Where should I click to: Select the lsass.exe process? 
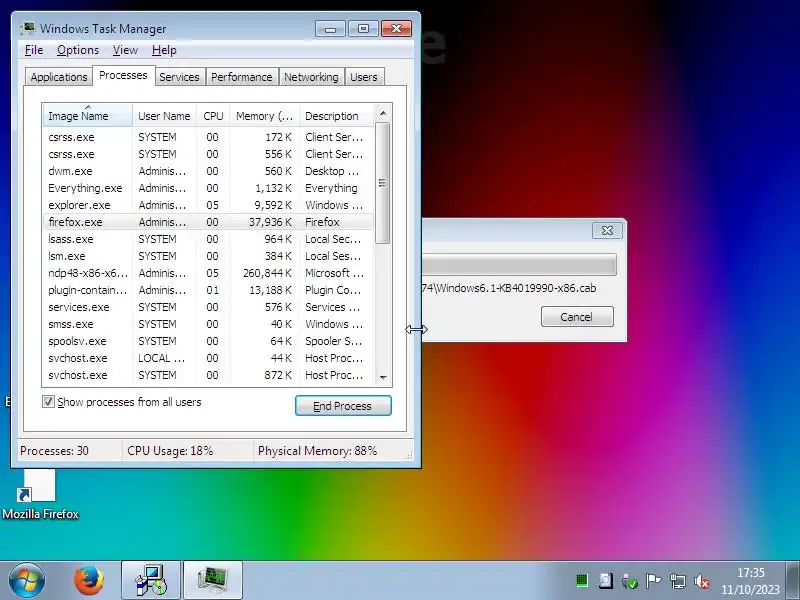click(x=209, y=239)
